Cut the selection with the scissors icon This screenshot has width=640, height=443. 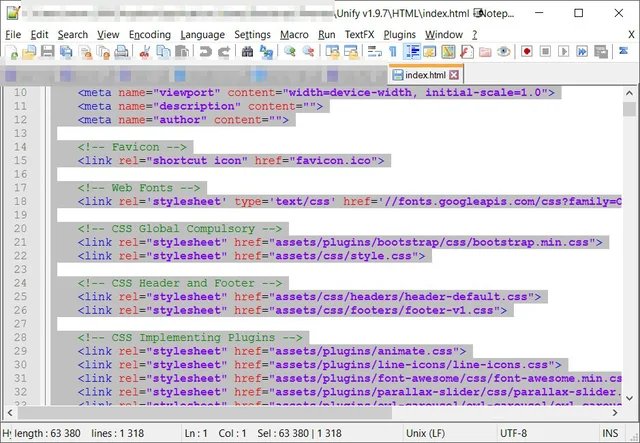tap(144, 52)
